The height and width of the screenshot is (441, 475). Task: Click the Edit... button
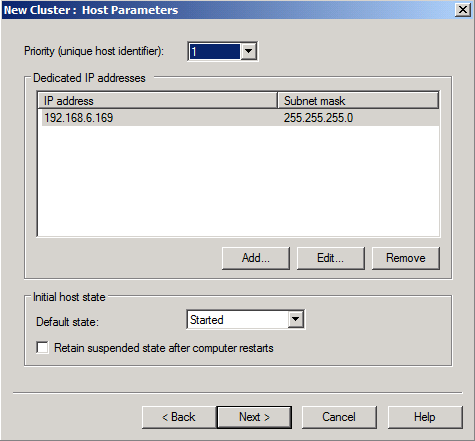[x=331, y=258]
